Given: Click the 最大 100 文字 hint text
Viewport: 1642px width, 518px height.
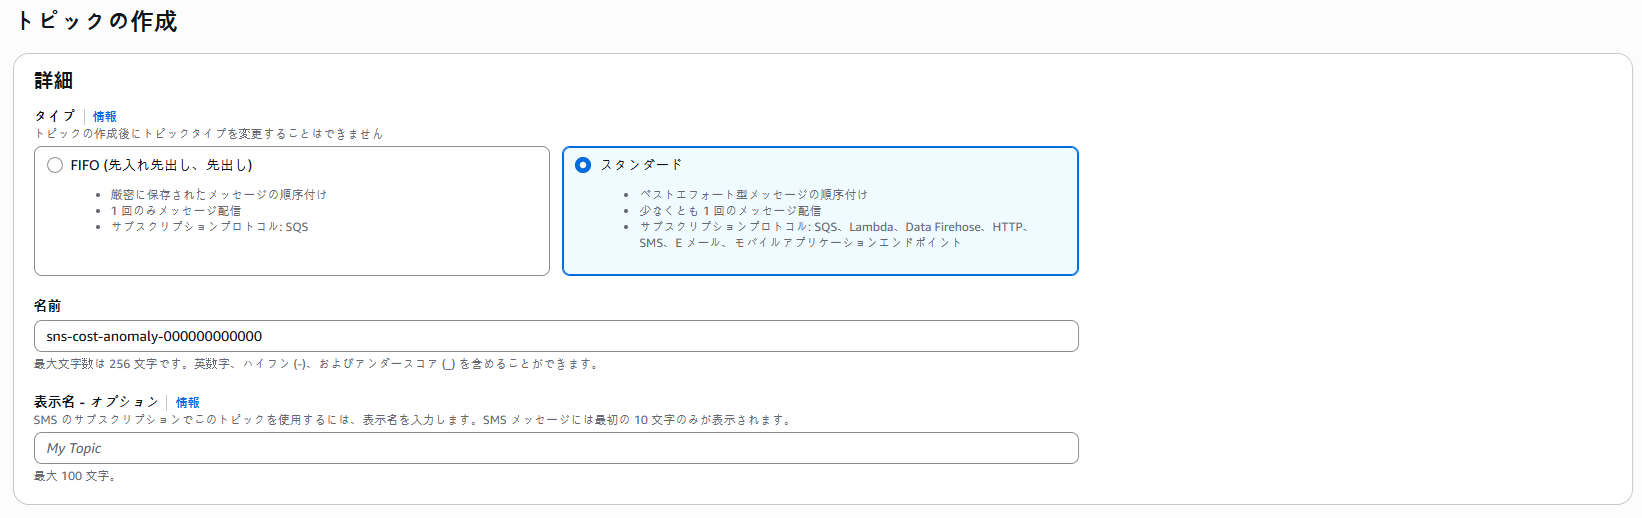Looking at the screenshot, I should pos(76,476).
